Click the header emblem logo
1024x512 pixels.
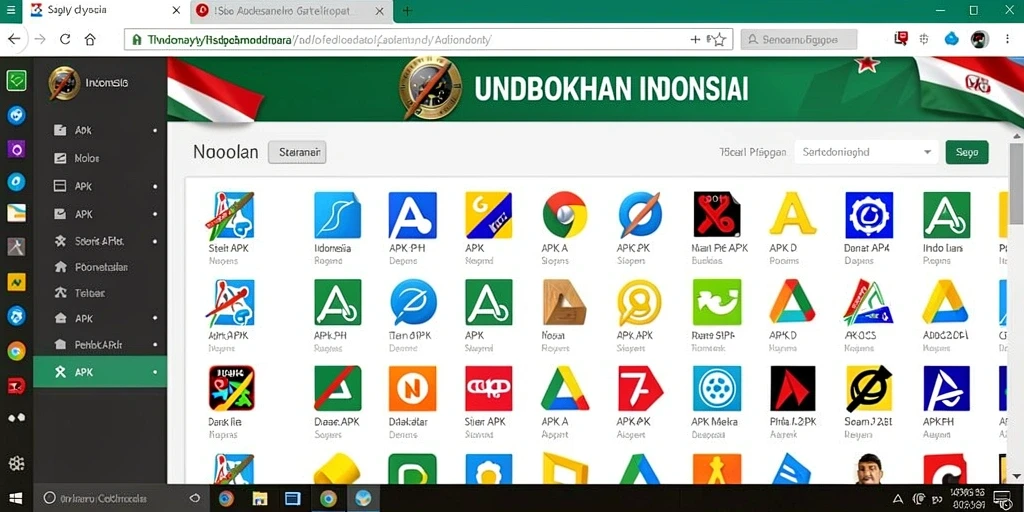(430, 88)
